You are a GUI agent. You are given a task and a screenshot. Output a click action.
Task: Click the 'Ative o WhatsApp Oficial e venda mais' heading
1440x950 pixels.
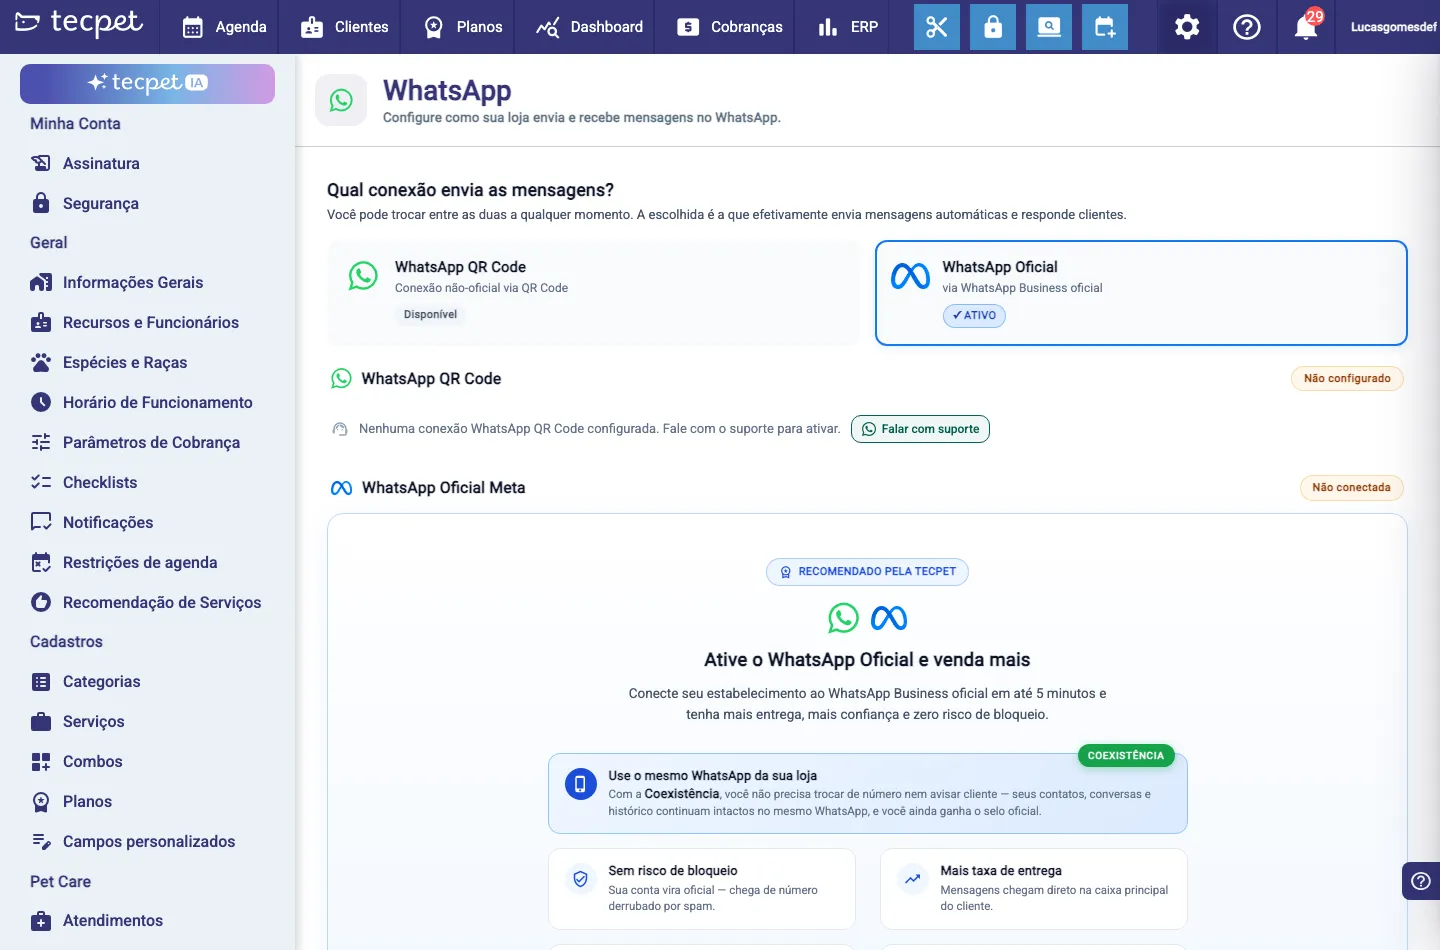[x=867, y=660]
